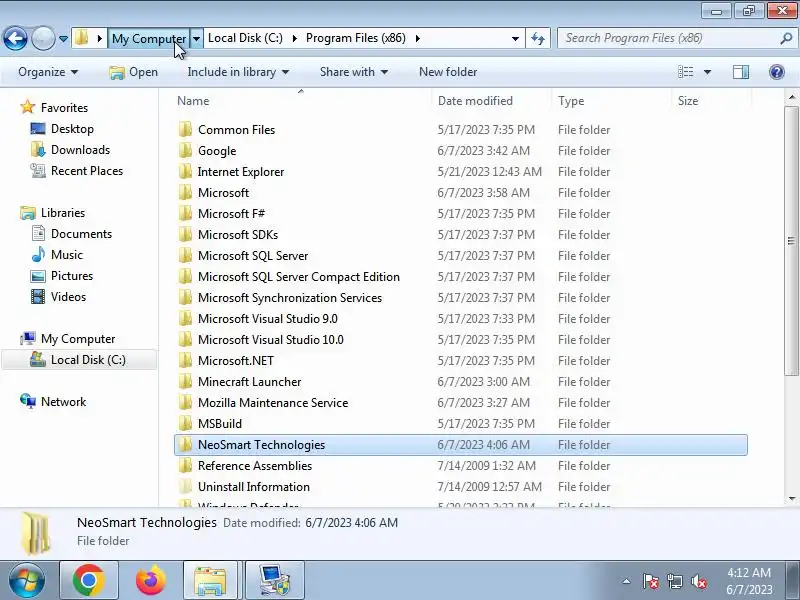Click the Program Files (x86) breadcrumb
800x600 pixels.
(x=356, y=38)
